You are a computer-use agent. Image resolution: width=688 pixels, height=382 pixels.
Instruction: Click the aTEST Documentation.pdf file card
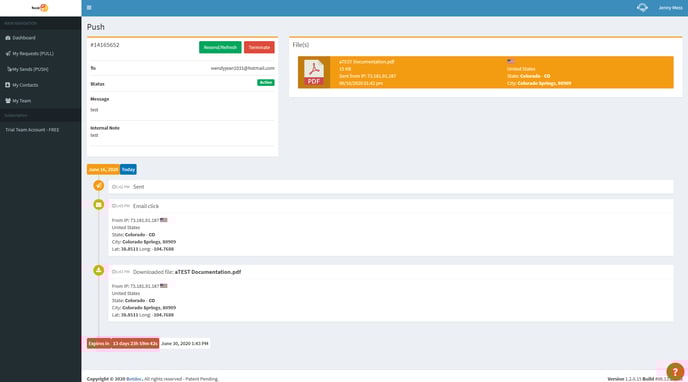[486, 72]
